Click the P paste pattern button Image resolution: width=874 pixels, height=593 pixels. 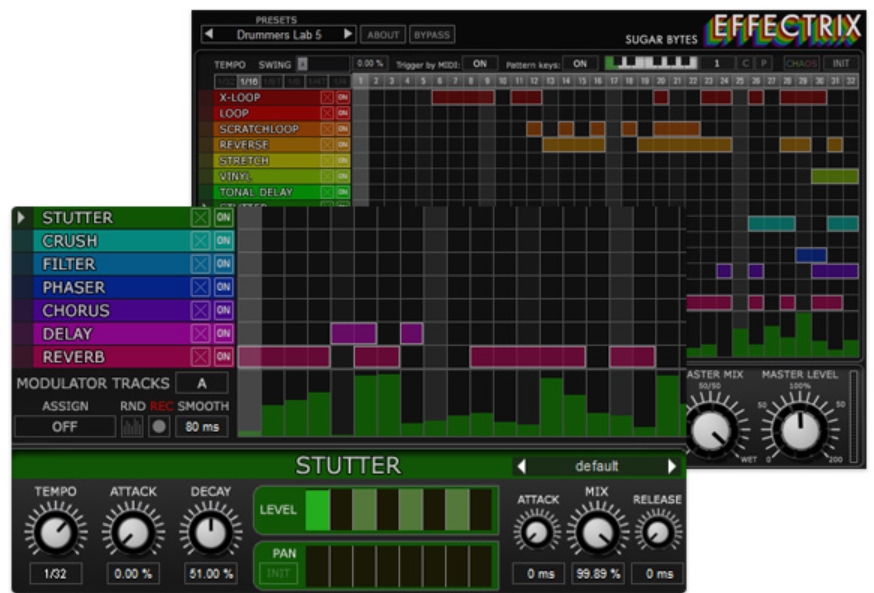click(x=764, y=63)
